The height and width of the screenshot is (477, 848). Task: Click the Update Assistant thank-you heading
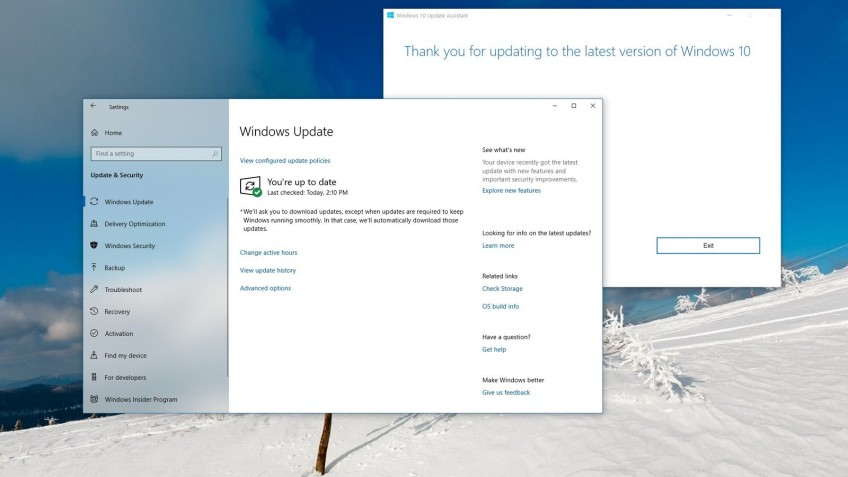point(577,51)
